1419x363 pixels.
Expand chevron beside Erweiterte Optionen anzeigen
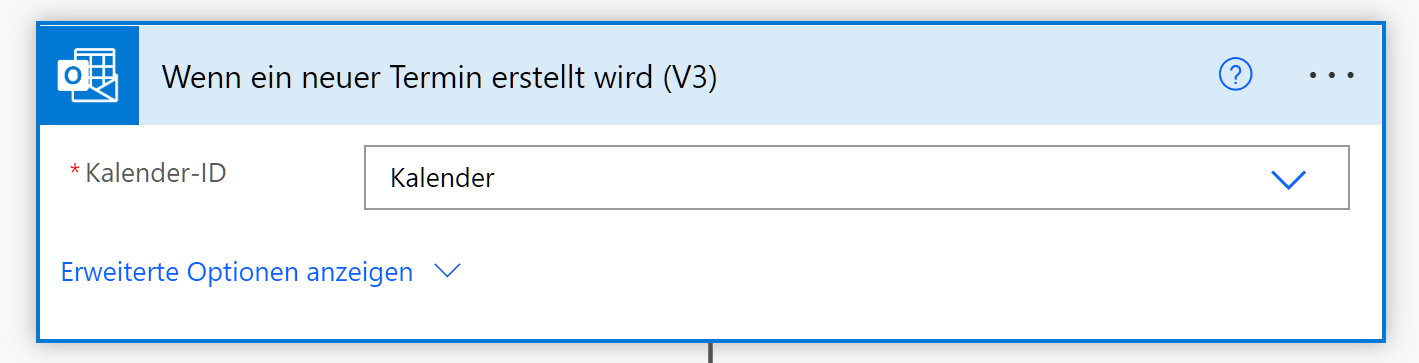point(446,271)
